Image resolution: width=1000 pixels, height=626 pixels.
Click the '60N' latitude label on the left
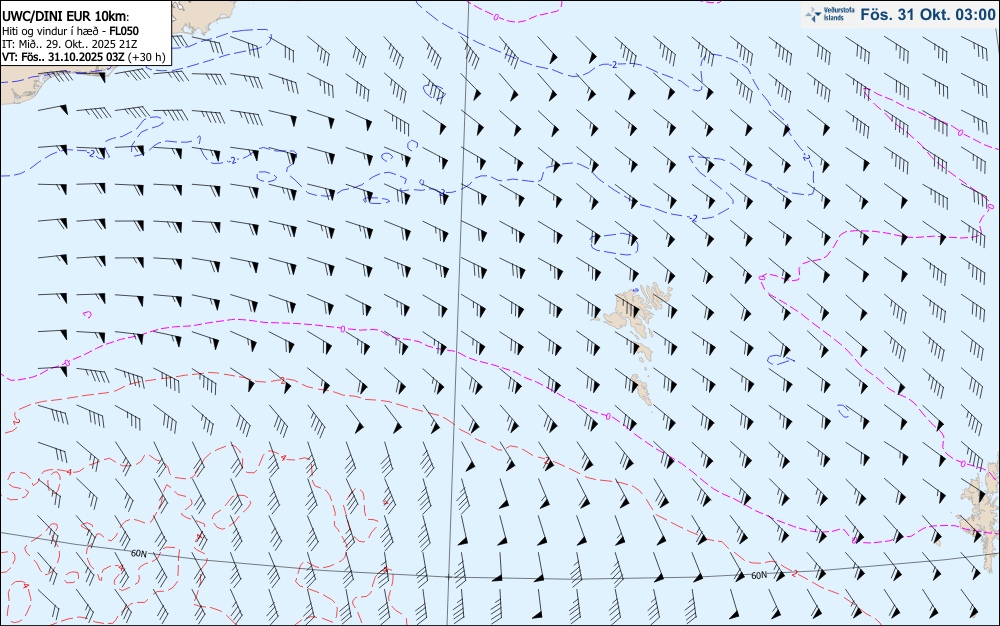click(138, 553)
